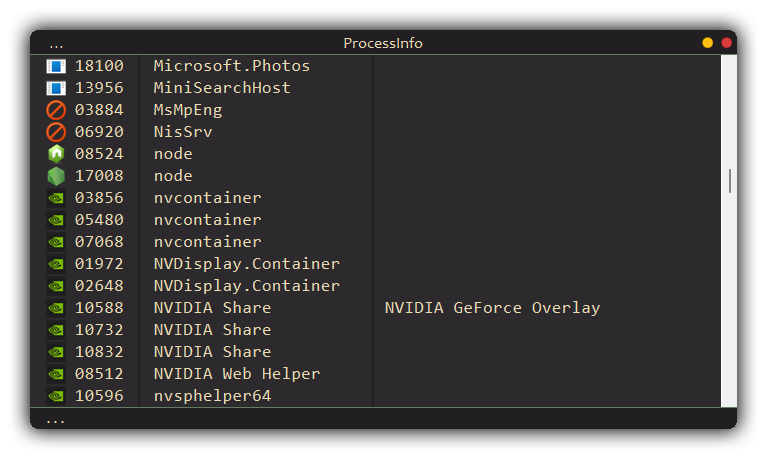Click the nvcontainer icon for PID 07068
767x459 pixels.
pyautogui.click(x=56, y=242)
